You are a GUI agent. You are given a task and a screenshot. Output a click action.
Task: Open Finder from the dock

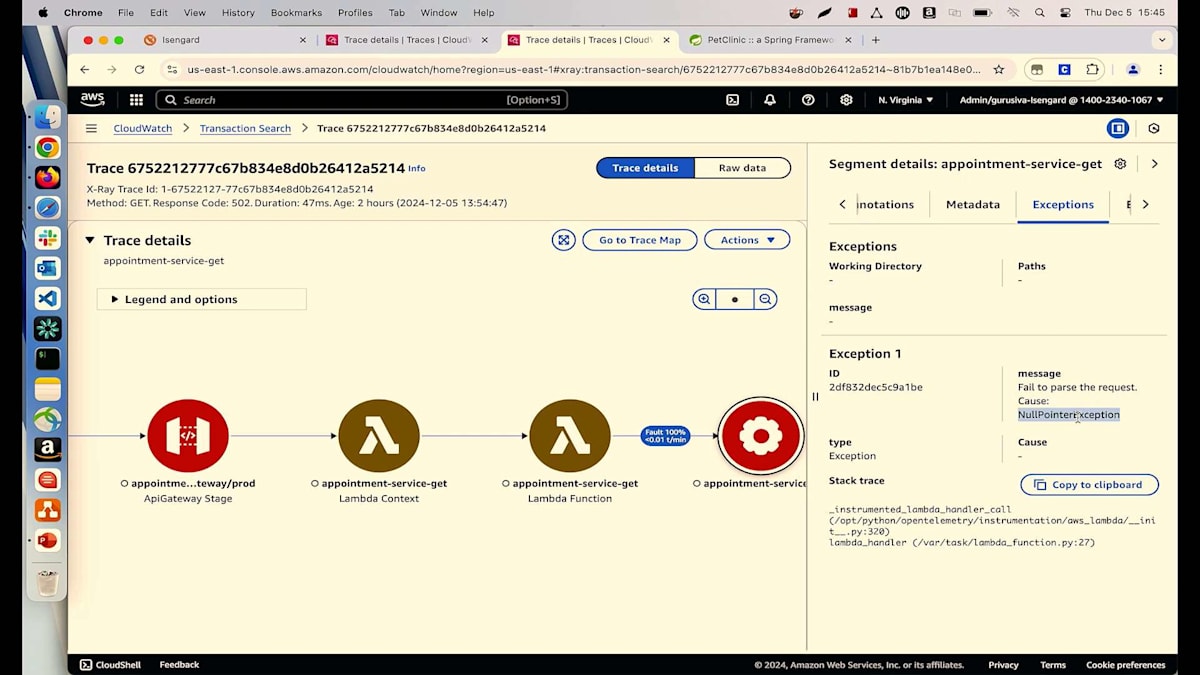coord(47,117)
